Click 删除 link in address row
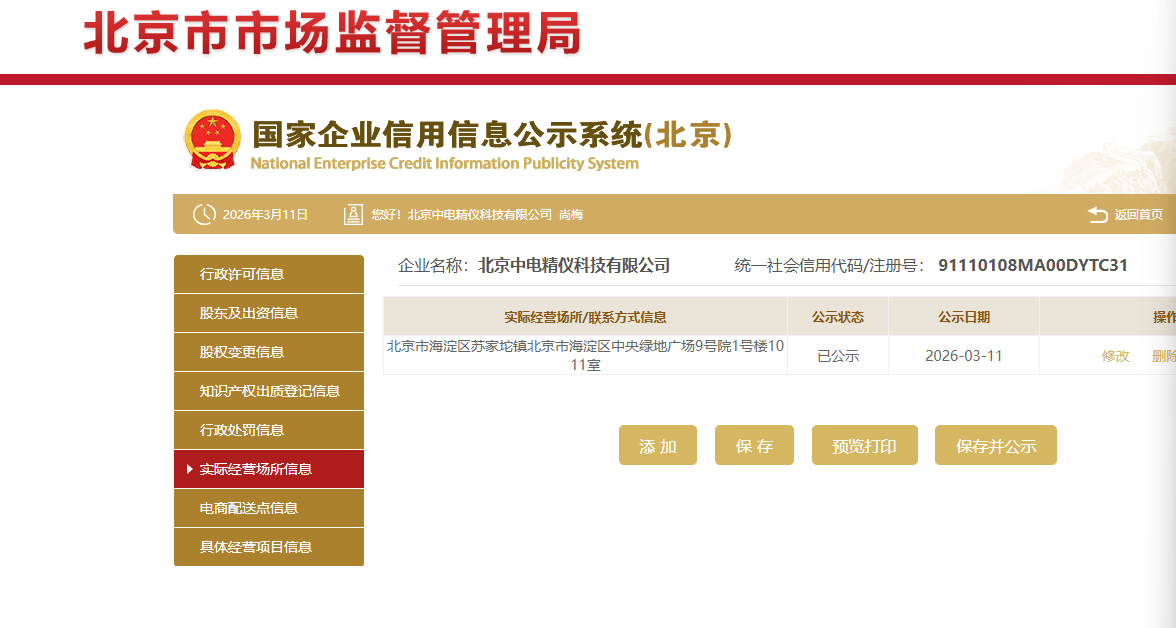Screen dimensions: 1176x628 click(1163, 356)
